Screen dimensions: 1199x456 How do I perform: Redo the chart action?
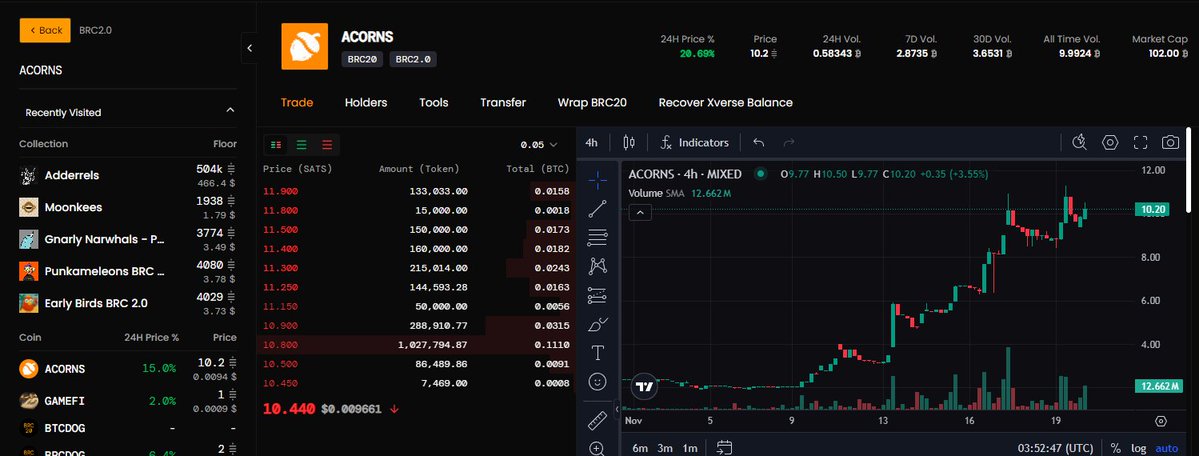pos(789,142)
